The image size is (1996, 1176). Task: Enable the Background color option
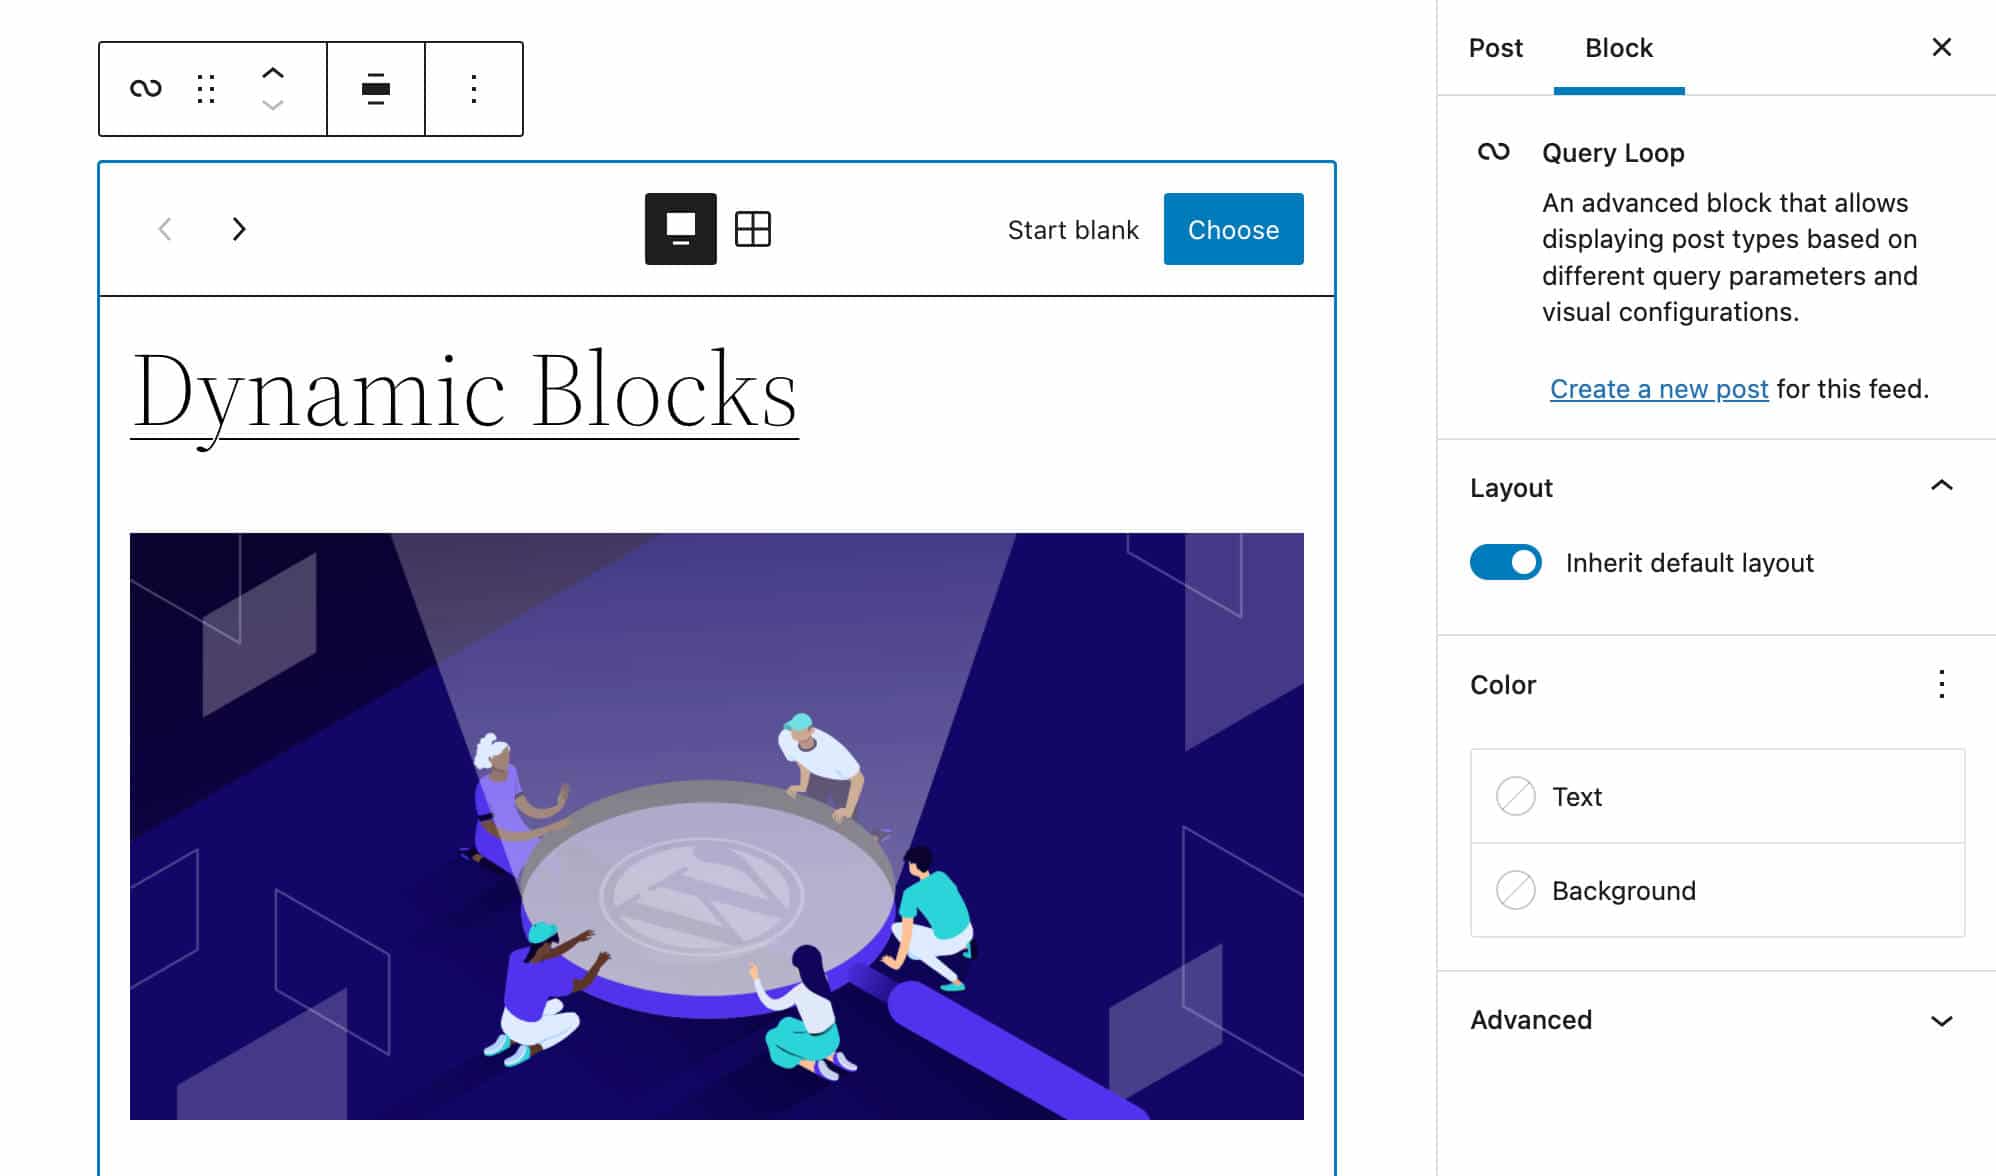(x=1516, y=890)
